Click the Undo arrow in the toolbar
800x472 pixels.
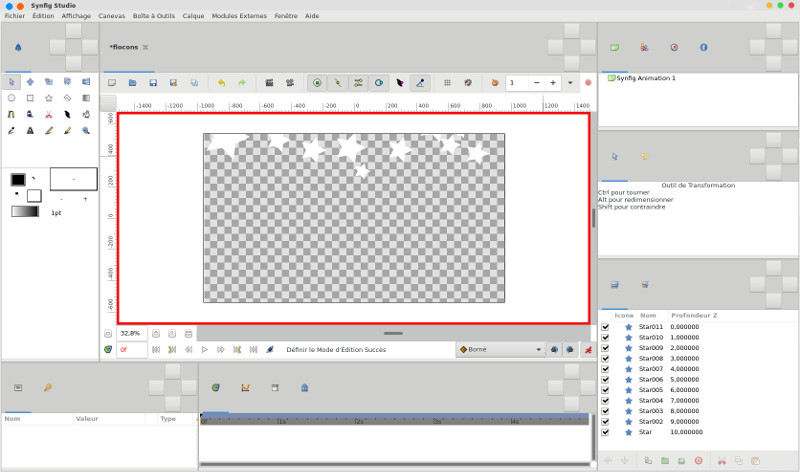point(221,82)
